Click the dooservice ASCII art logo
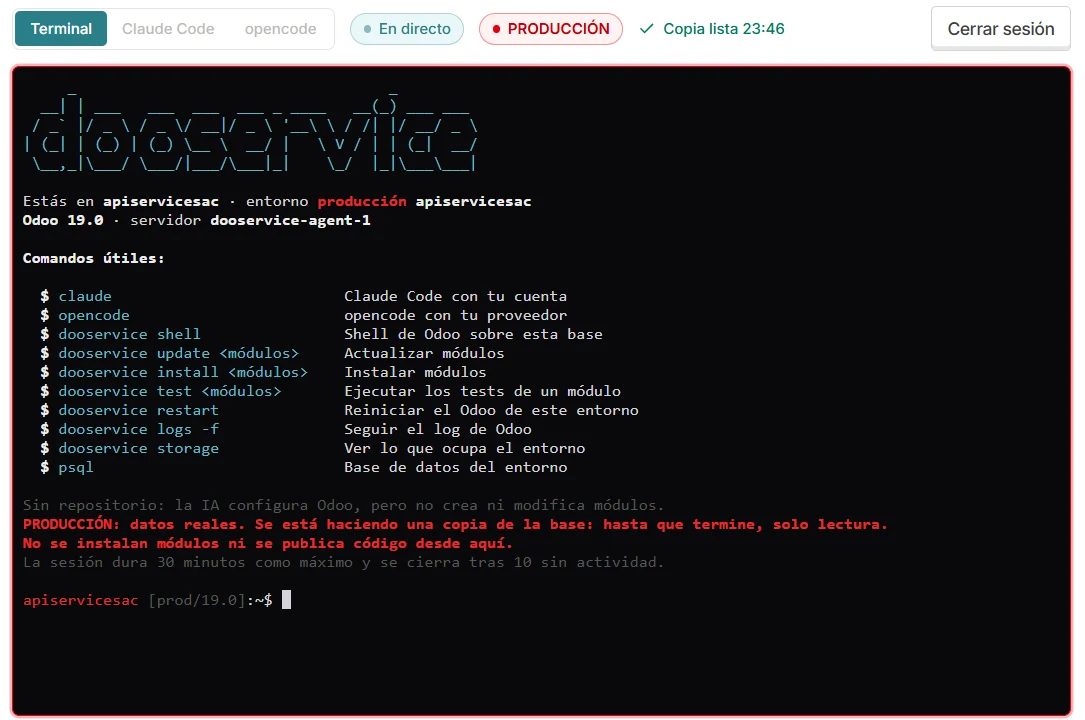1085x720 pixels. (250, 132)
